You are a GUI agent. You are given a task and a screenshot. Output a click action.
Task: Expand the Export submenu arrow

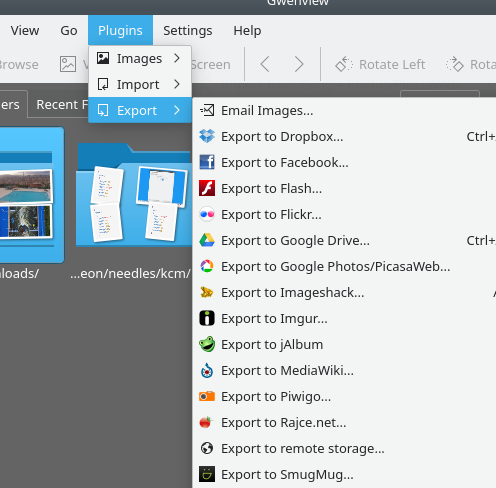point(177,110)
